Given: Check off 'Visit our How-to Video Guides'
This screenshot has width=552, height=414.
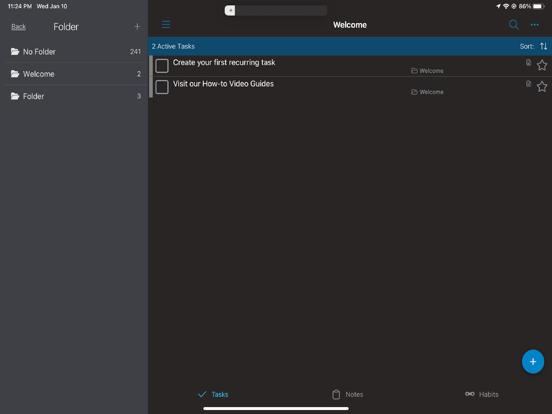Looking at the screenshot, I should [162, 87].
